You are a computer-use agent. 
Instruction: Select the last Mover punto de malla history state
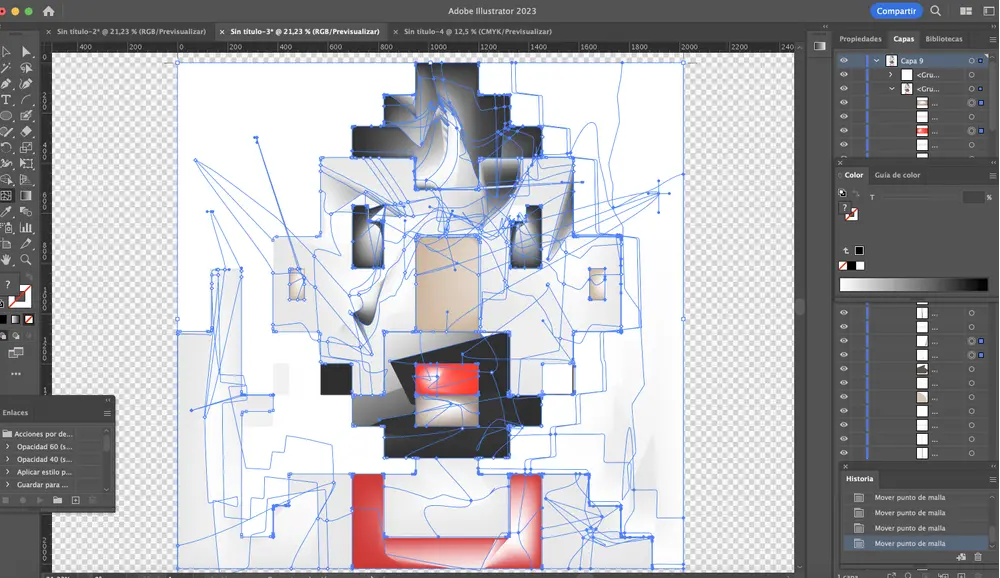(x=909, y=544)
